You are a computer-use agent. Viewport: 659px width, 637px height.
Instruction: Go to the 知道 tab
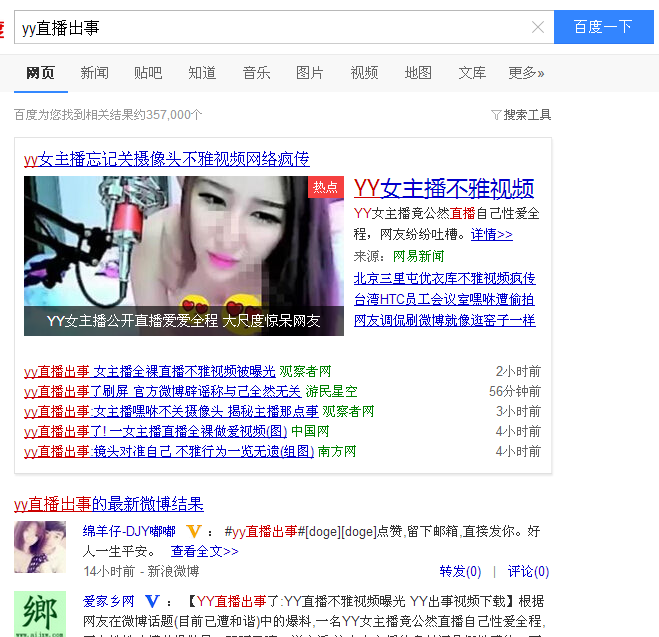(202, 73)
